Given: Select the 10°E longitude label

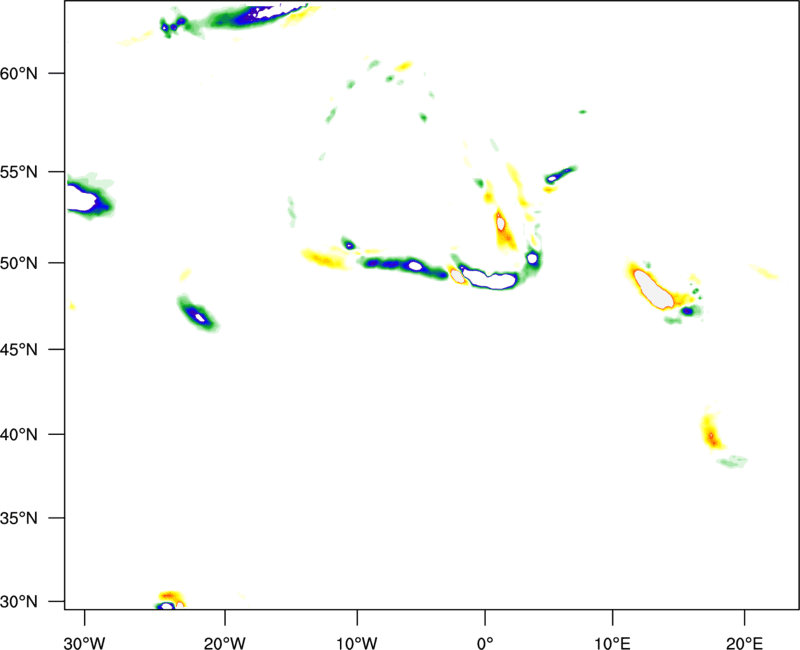Looking at the screenshot, I should [x=612, y=643].
